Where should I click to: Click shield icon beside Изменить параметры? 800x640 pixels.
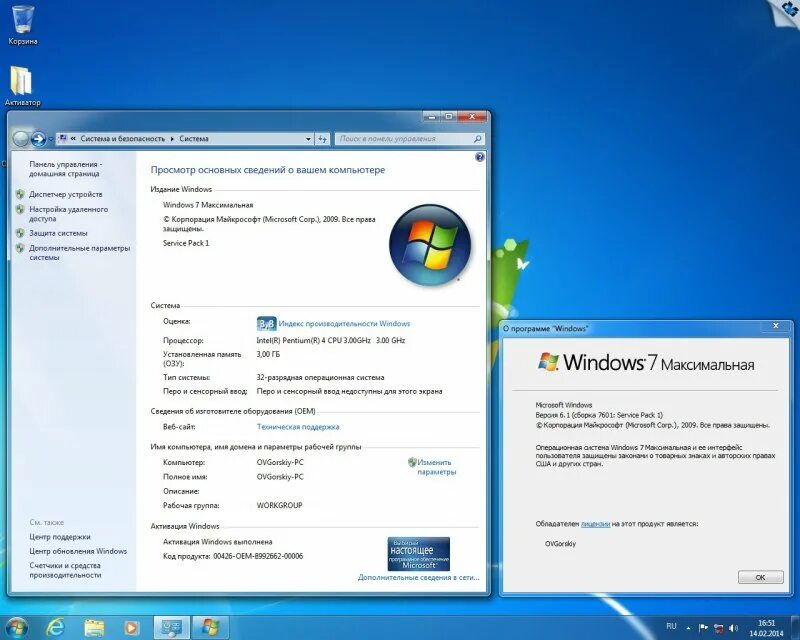coord(412,462)
